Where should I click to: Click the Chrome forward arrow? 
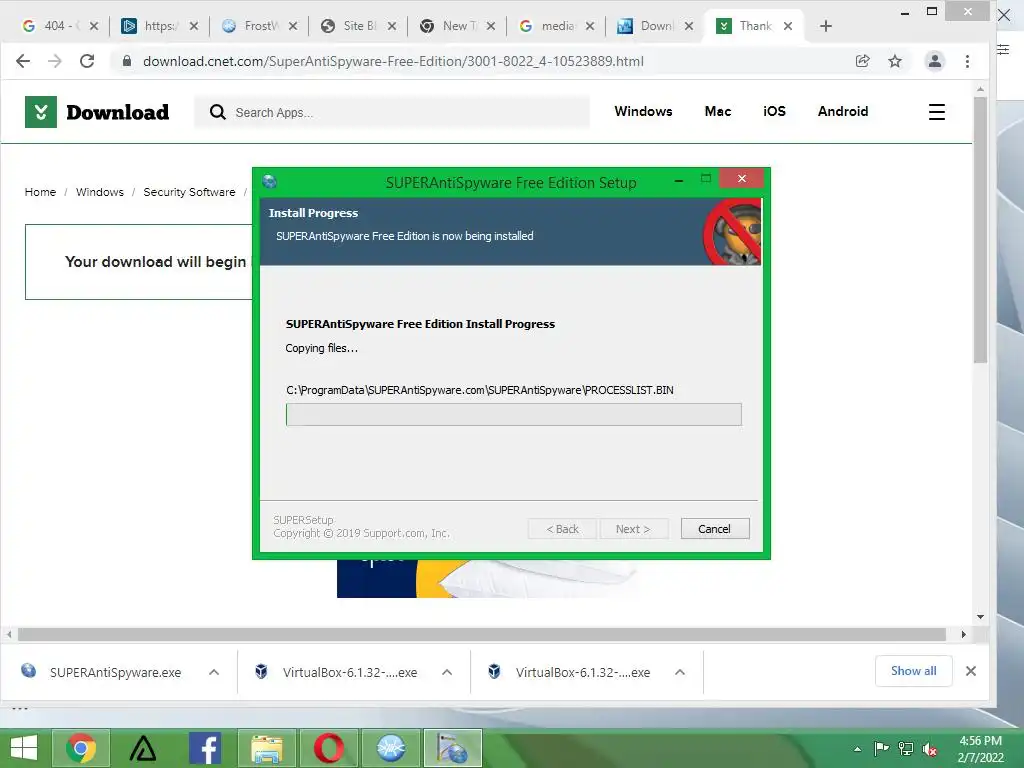(55, 61)
